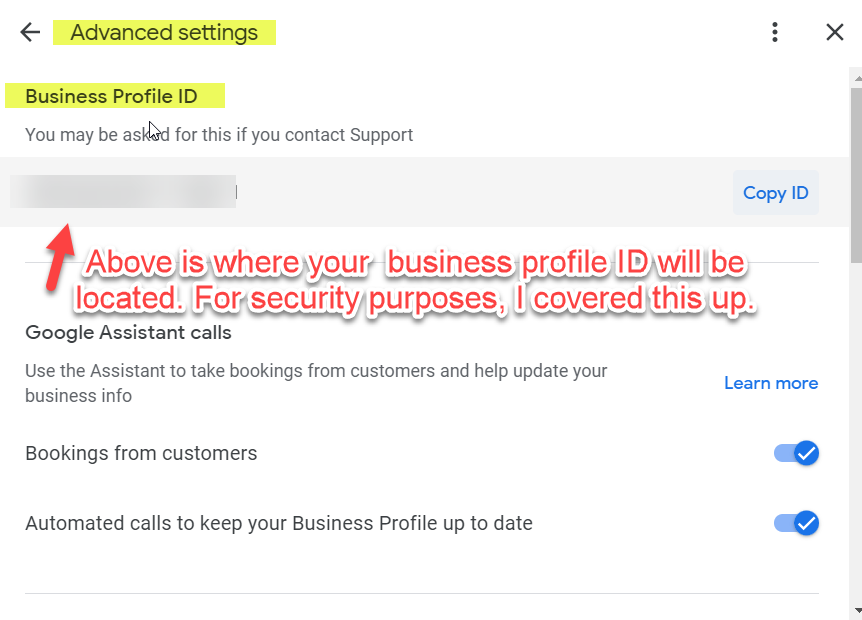Turn off Automated calls toggle
Screen dimensions: 862x620
(796, 523)
